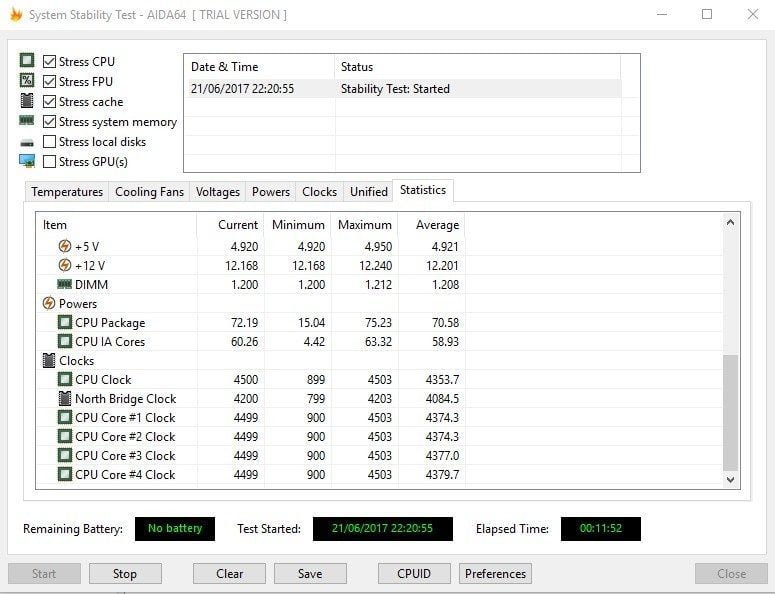Screen dimensions: 775x594
Task: Click the statistics list scroll down arrow
Action: coord(731,479)
